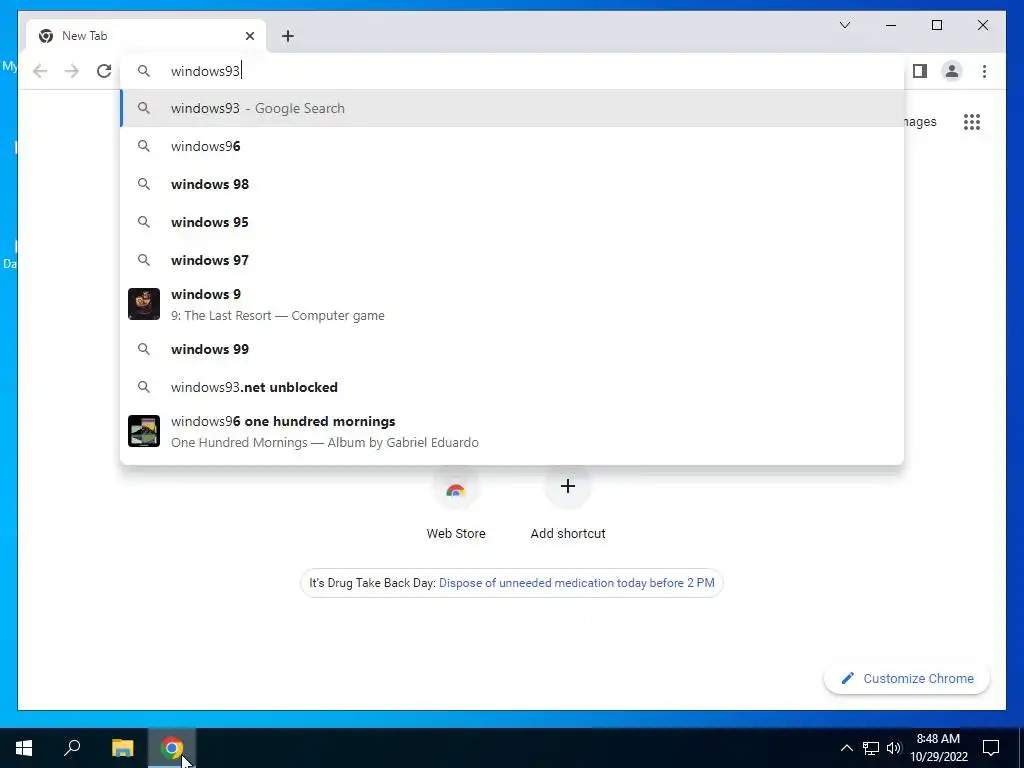
Task: Choose the windows 98 suggestion
Action: coord(512,184)
